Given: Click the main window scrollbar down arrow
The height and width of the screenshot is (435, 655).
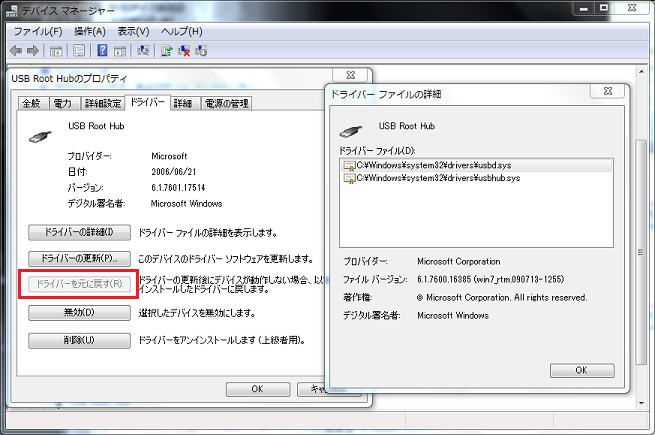Looking at the screenshot, I should (642, 404).
